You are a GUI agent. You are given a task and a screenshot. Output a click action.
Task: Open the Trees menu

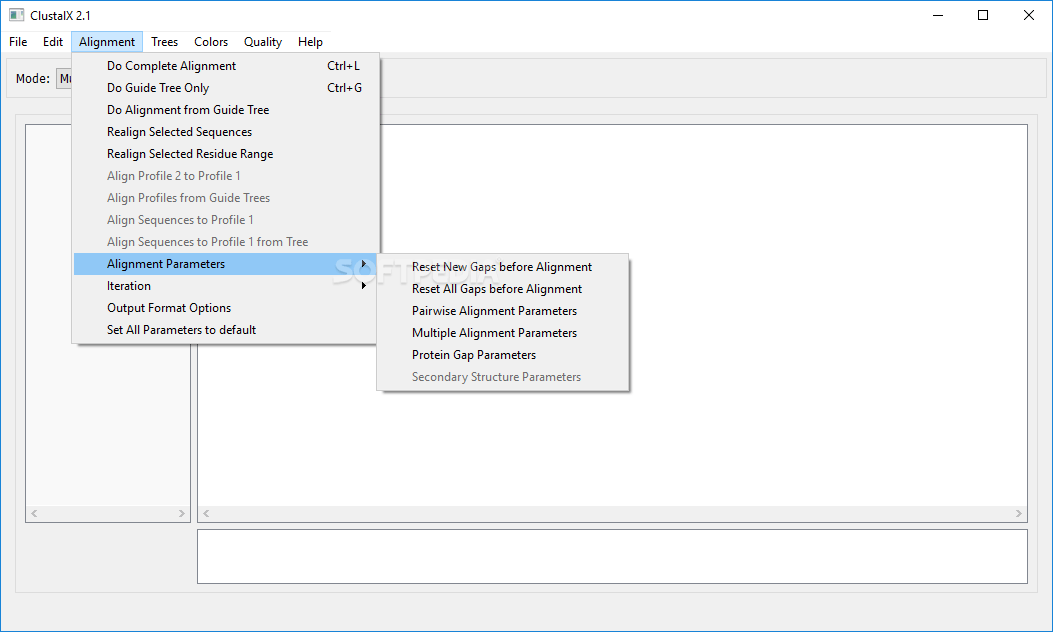tap(165, 42)
